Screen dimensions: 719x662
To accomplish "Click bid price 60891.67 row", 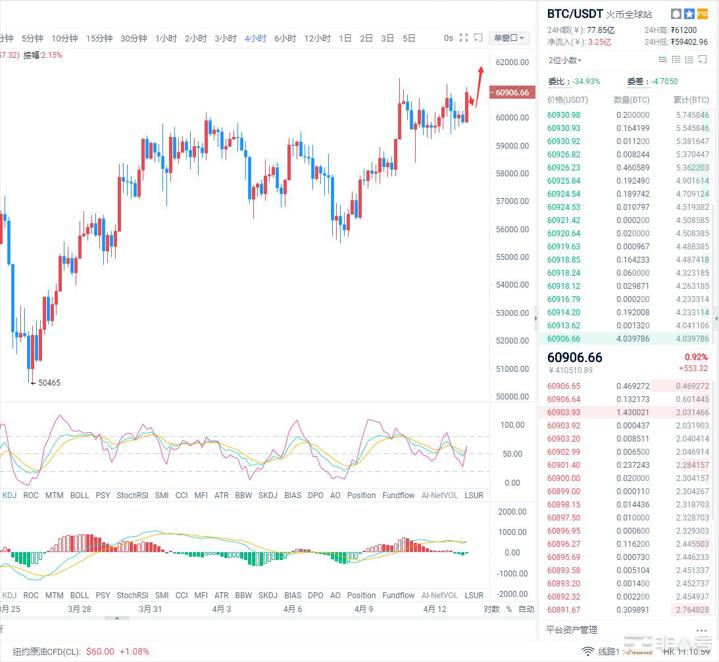I will point(628,610).
